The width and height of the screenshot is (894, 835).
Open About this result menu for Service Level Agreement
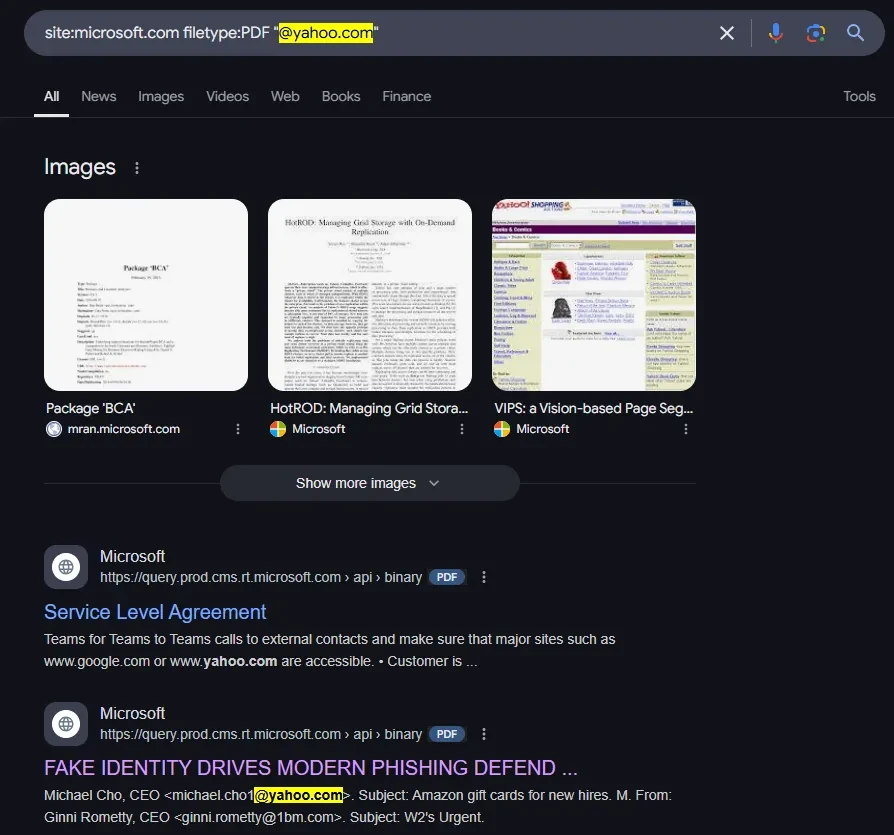click(x=483, y=577)
